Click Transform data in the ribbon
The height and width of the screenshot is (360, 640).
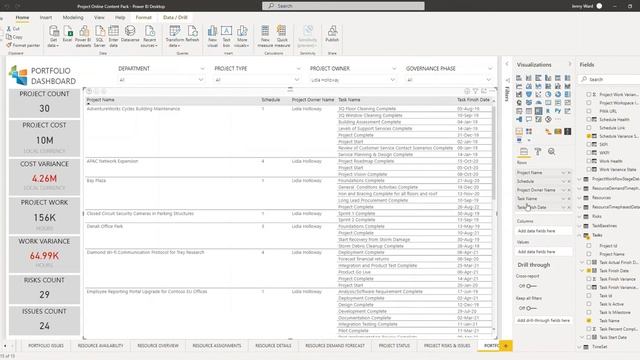(175, 36)
